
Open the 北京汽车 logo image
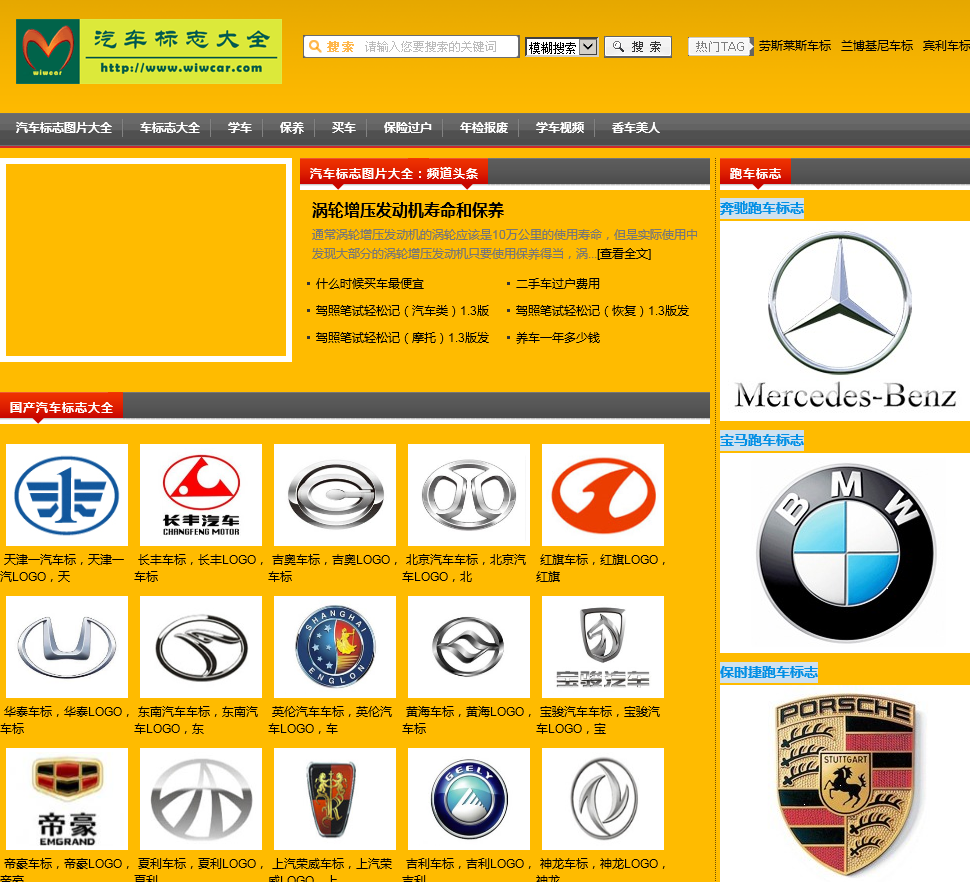click(x=469, y=495)
